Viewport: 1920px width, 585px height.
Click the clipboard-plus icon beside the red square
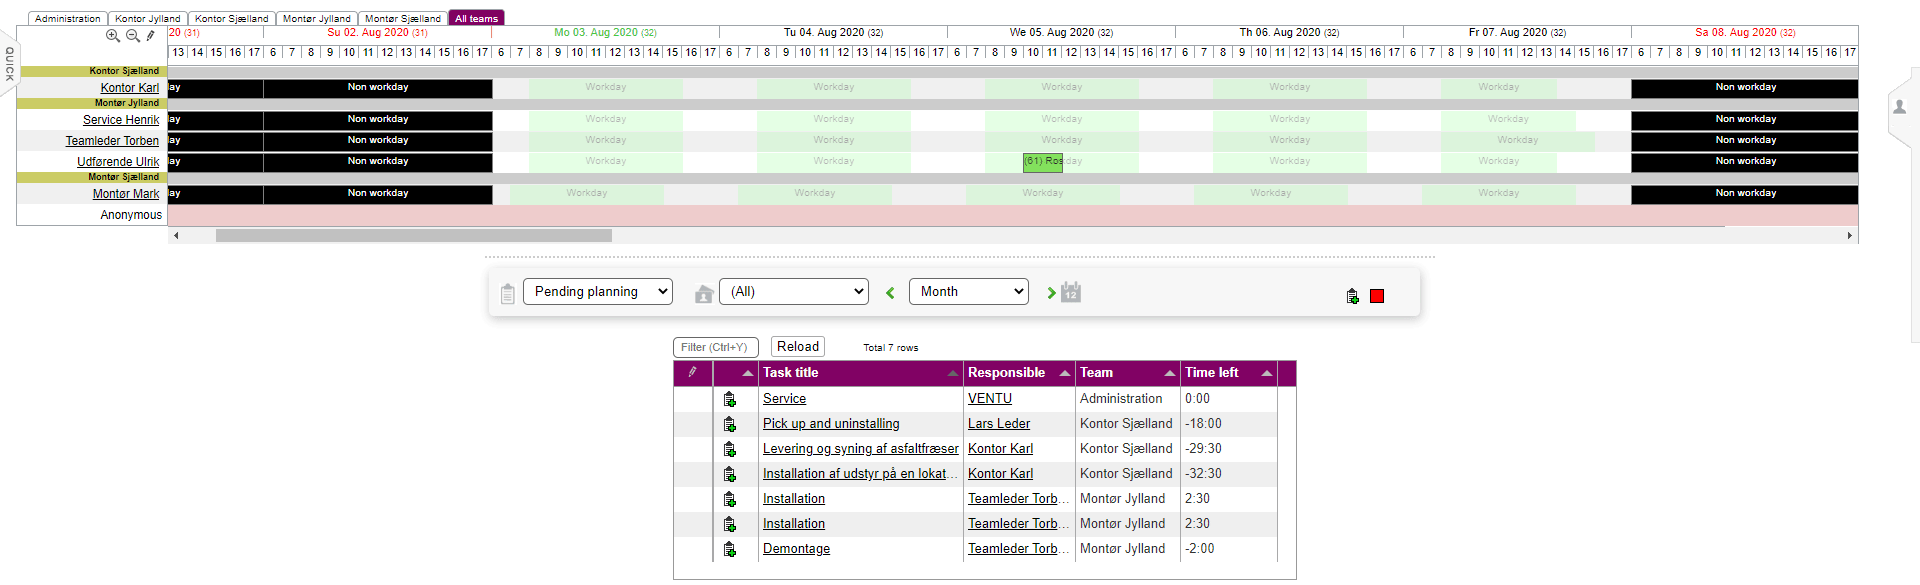tap(1352, 296)
